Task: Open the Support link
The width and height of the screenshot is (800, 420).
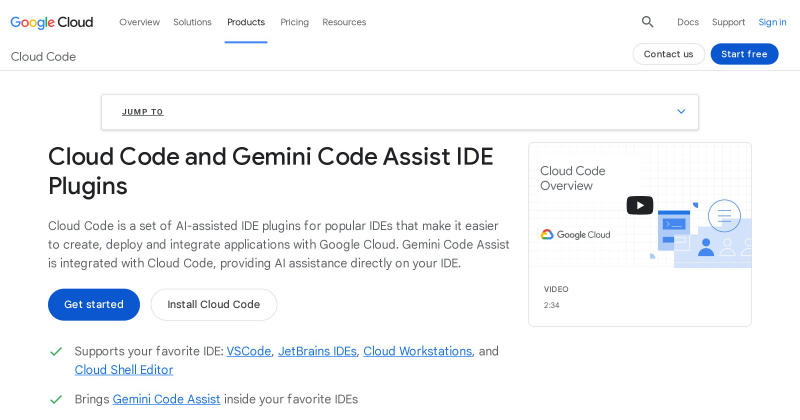Action: (729, 22)
